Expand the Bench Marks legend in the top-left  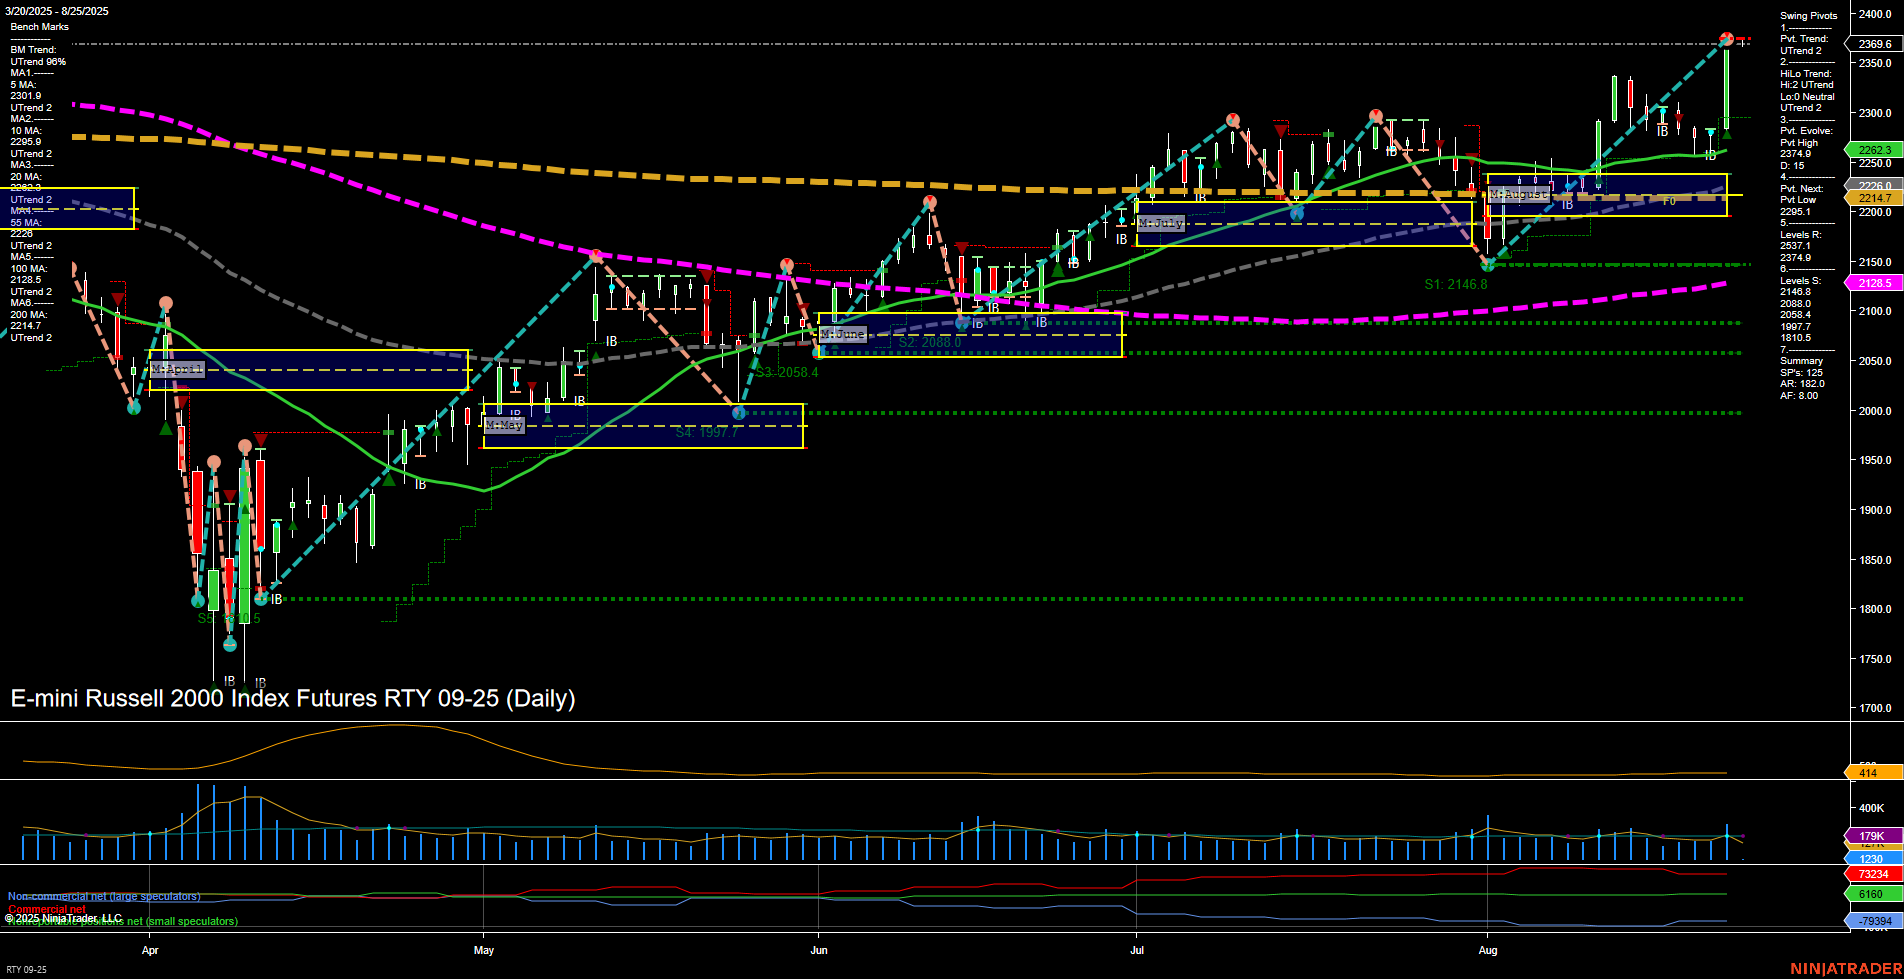point(41,27)
